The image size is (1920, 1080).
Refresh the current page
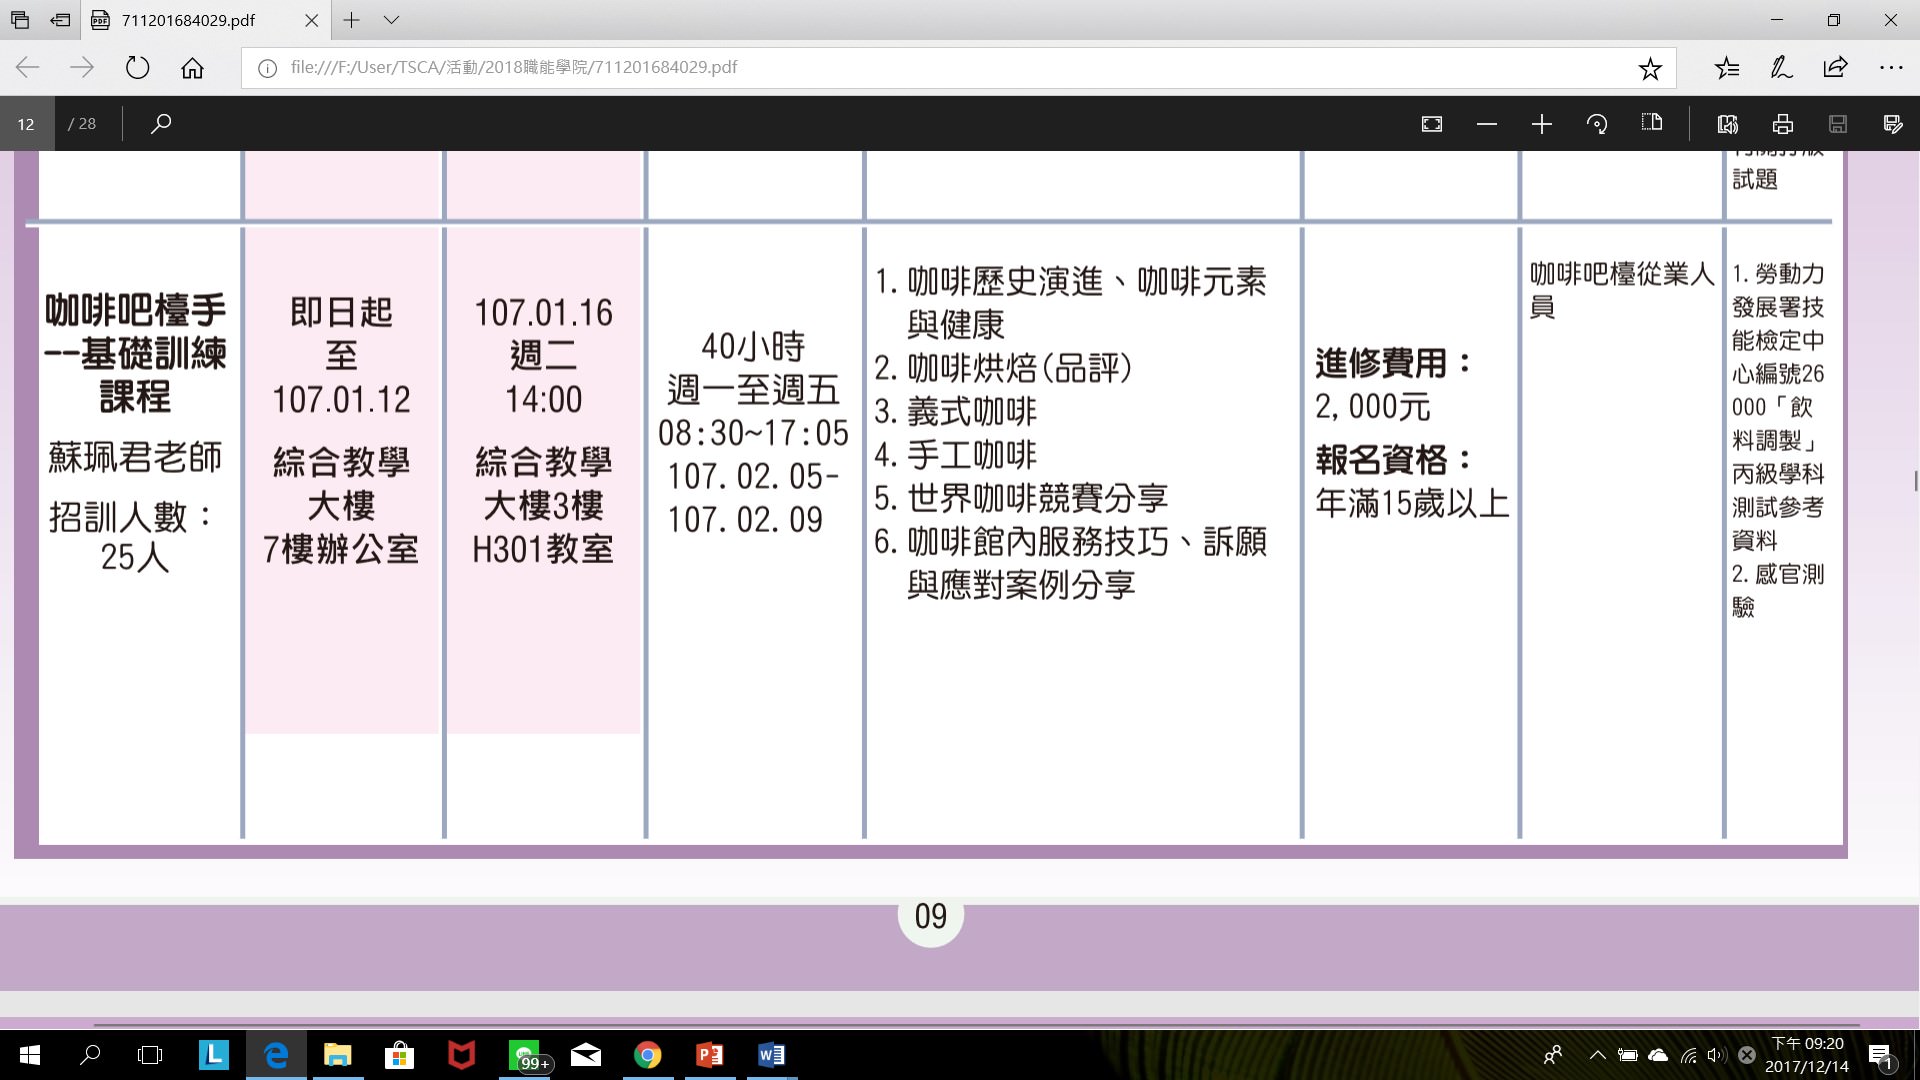[137, 68]
